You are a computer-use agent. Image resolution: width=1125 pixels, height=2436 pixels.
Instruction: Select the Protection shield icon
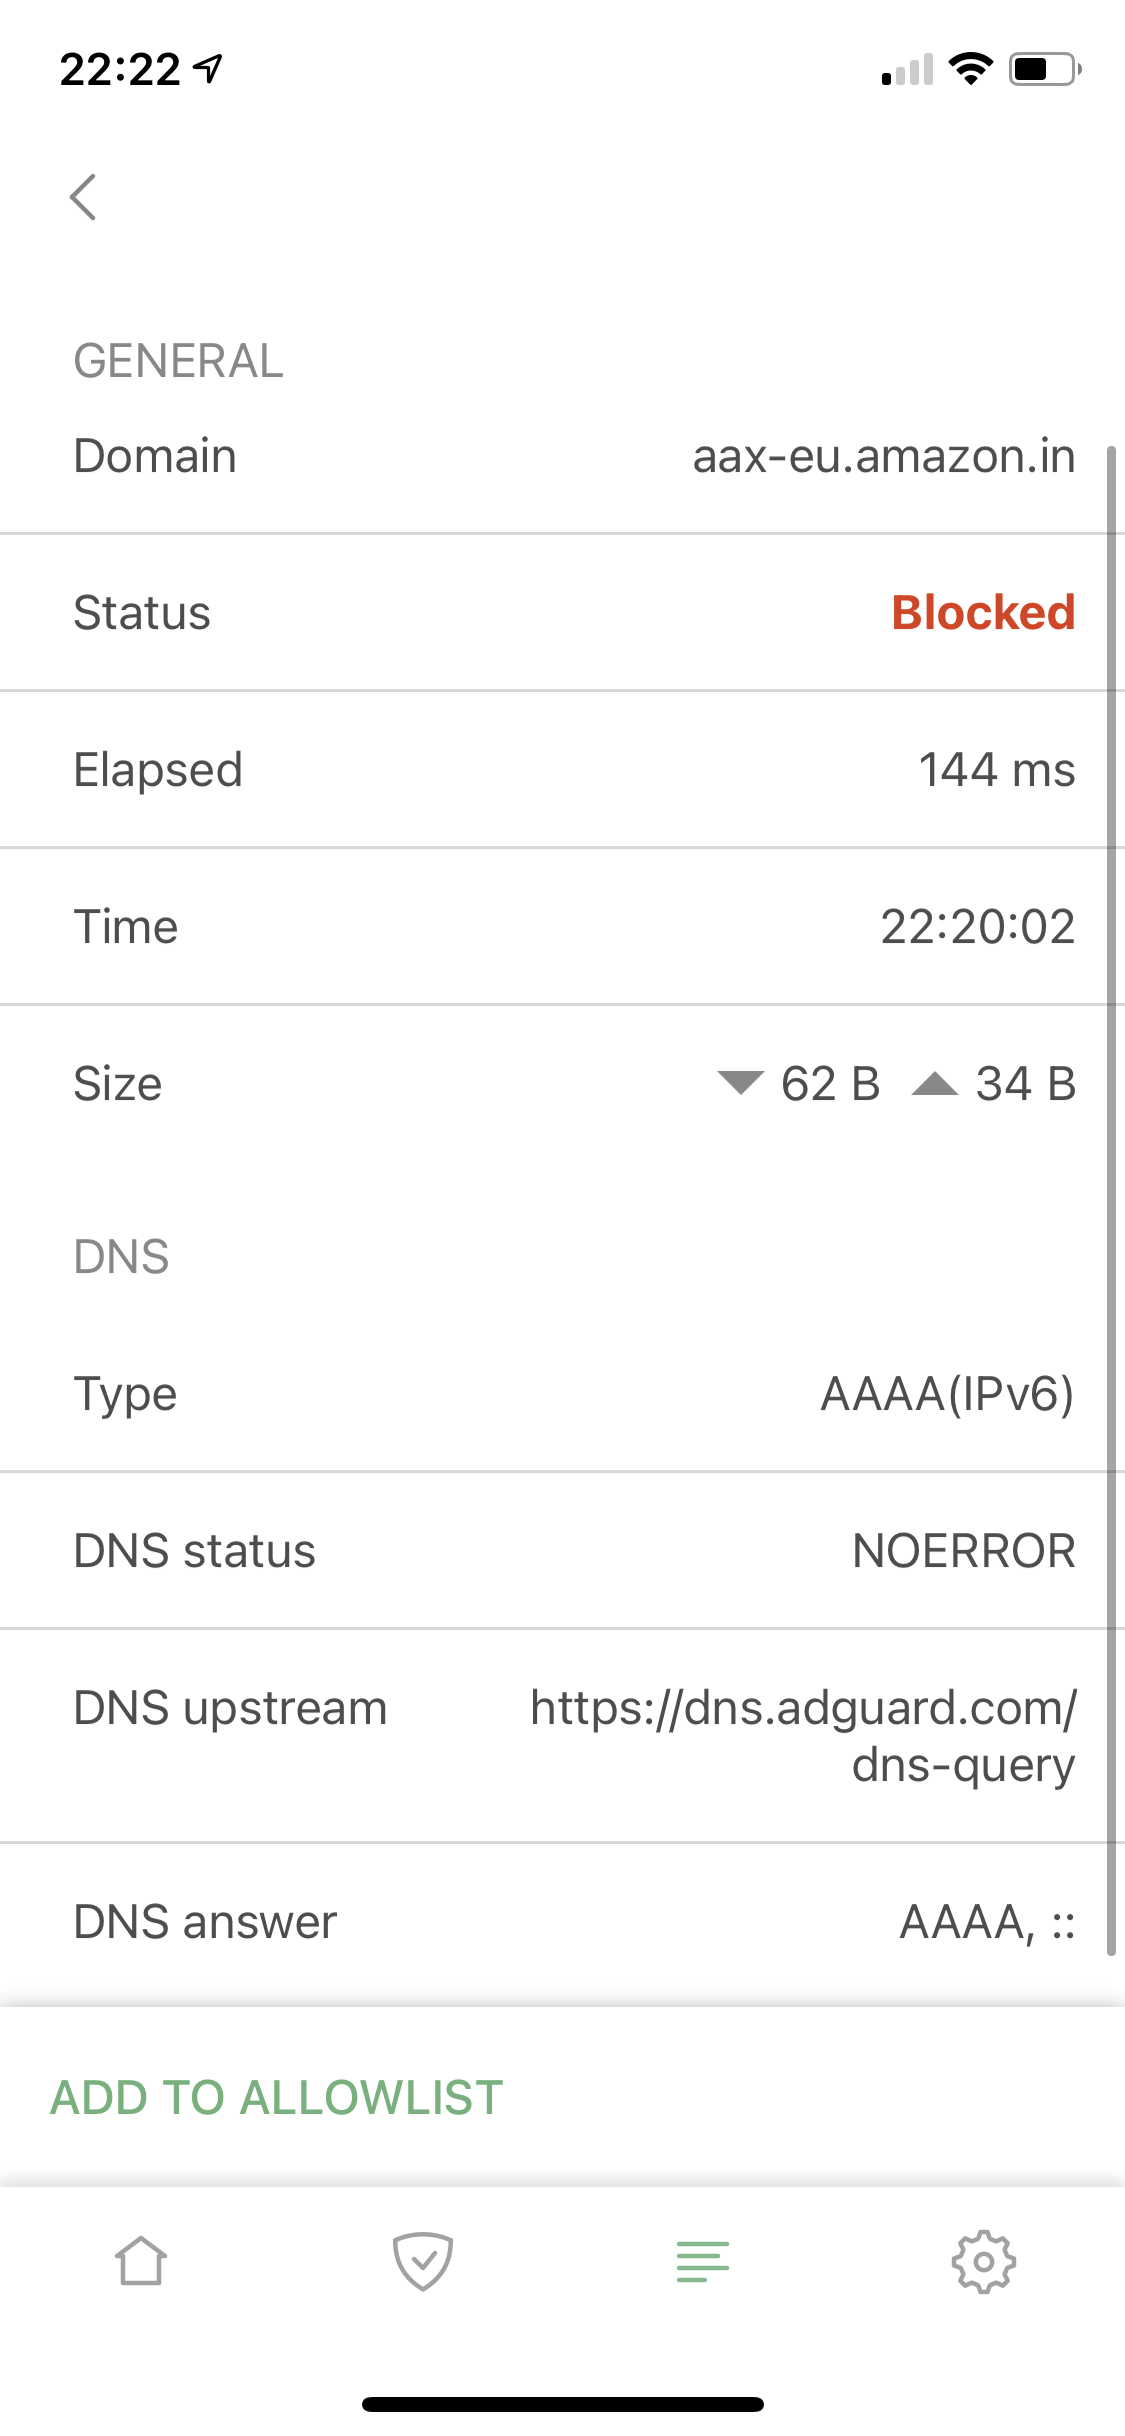click(x=421, y=2262)
